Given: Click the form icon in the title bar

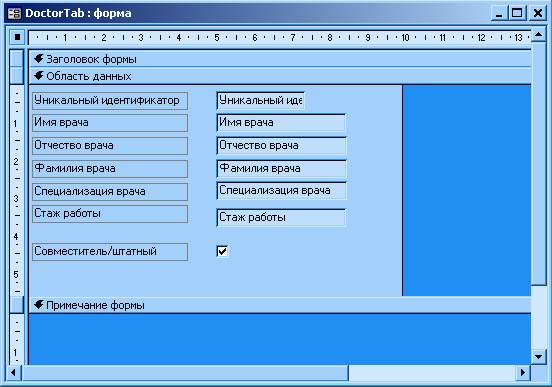Looking at the screenshot, I should 14,13.
